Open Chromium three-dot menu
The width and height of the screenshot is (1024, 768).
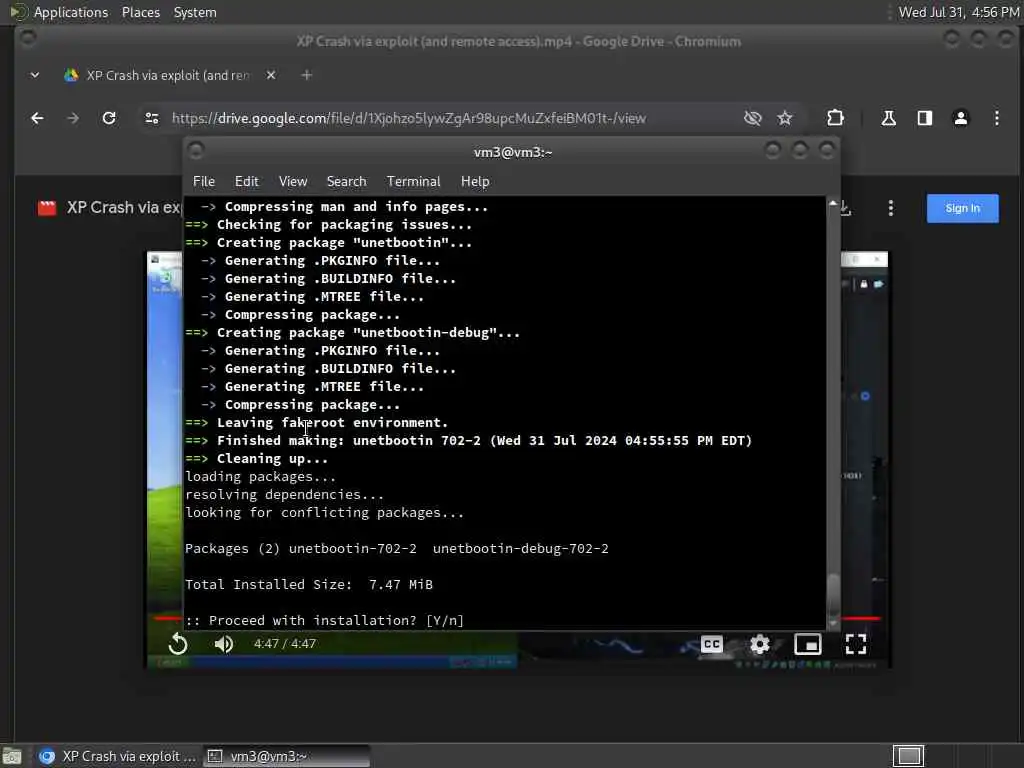(x=997, y=118)
